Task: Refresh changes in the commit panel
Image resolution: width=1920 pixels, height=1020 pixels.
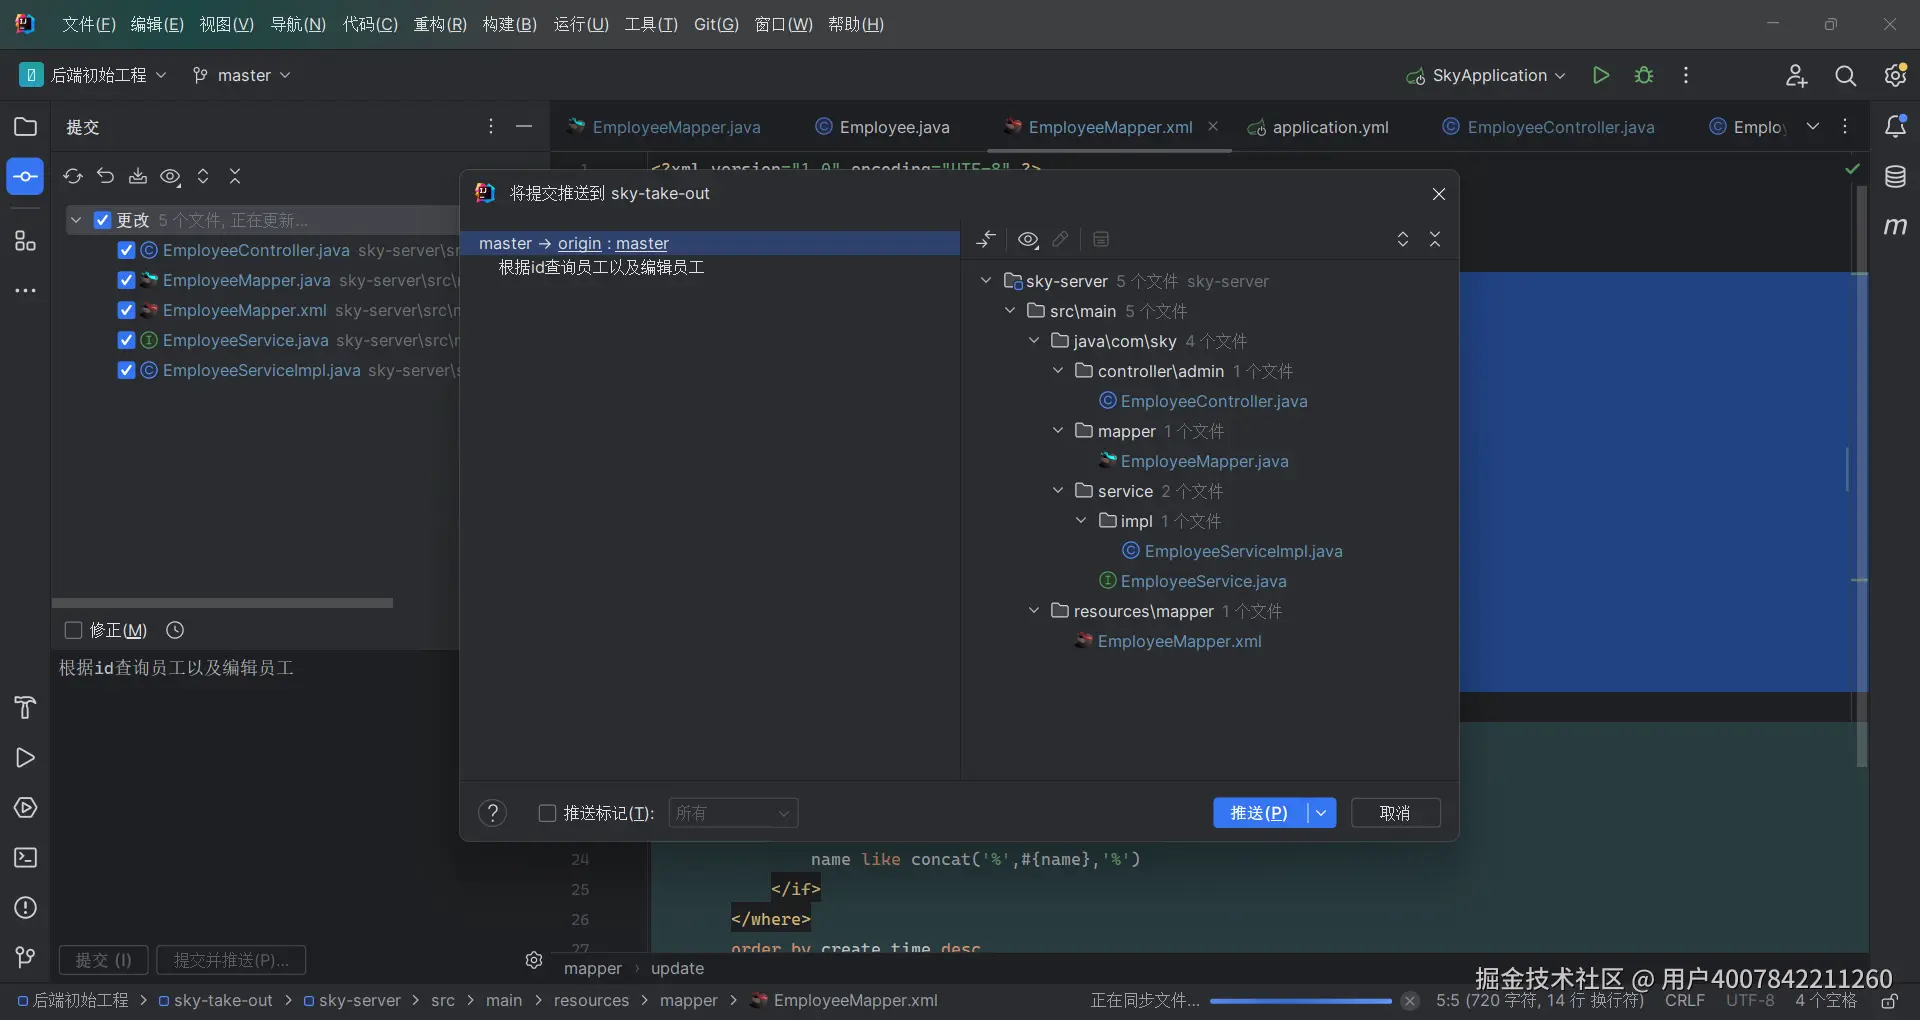Action: pos(73,176)
